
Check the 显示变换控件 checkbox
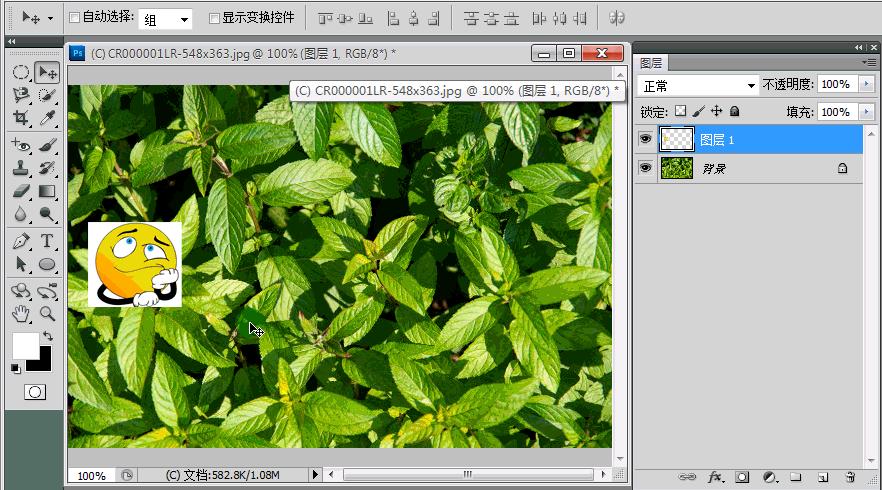(214, 18)
